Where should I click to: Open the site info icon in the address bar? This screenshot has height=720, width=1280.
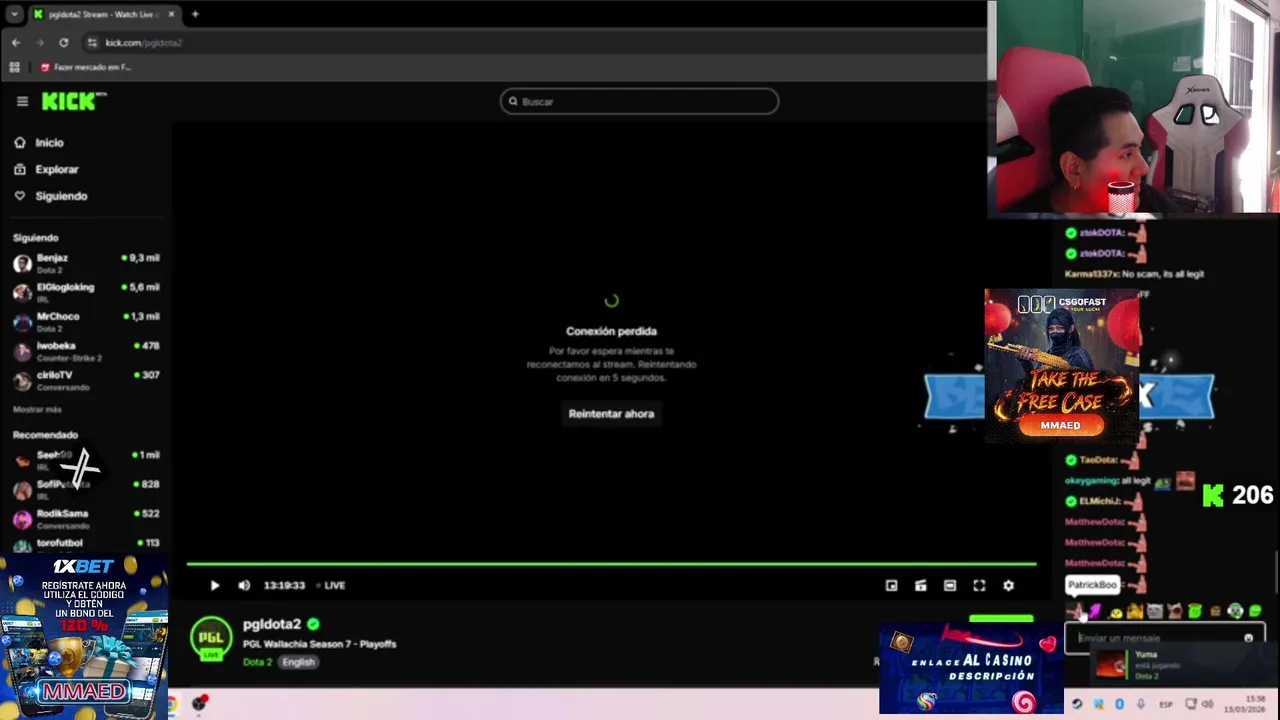click(x=92, y=43)
